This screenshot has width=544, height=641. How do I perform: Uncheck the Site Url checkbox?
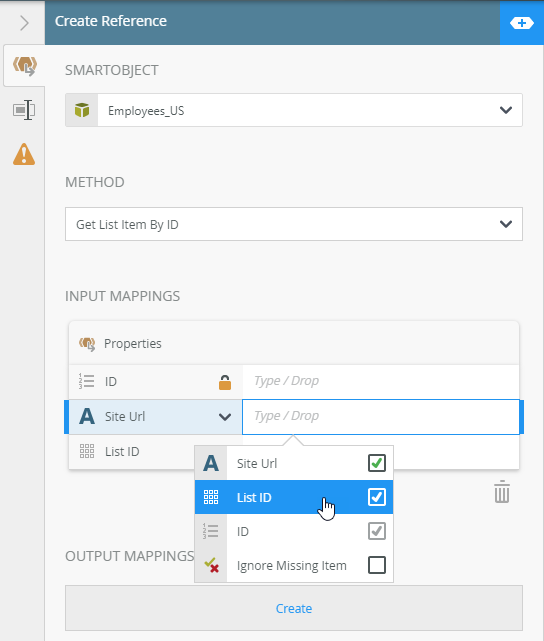(x=376, y=463)
